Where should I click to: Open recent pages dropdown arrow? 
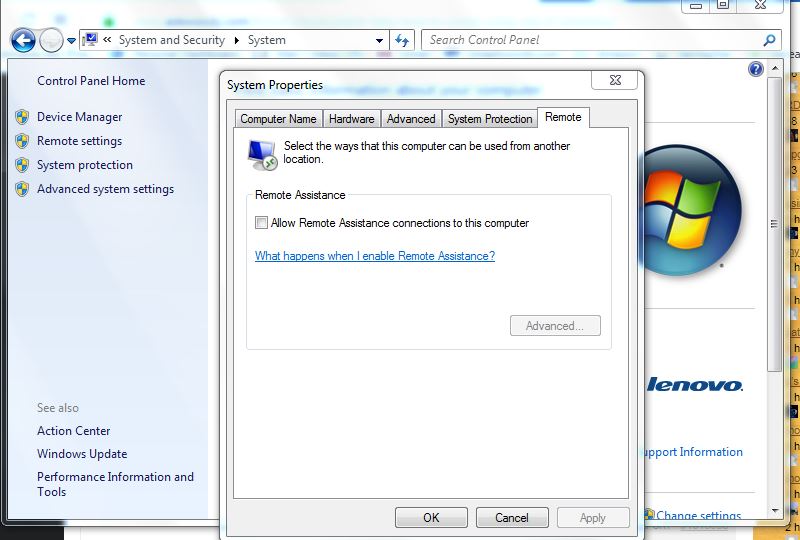(x=71, y=41)
